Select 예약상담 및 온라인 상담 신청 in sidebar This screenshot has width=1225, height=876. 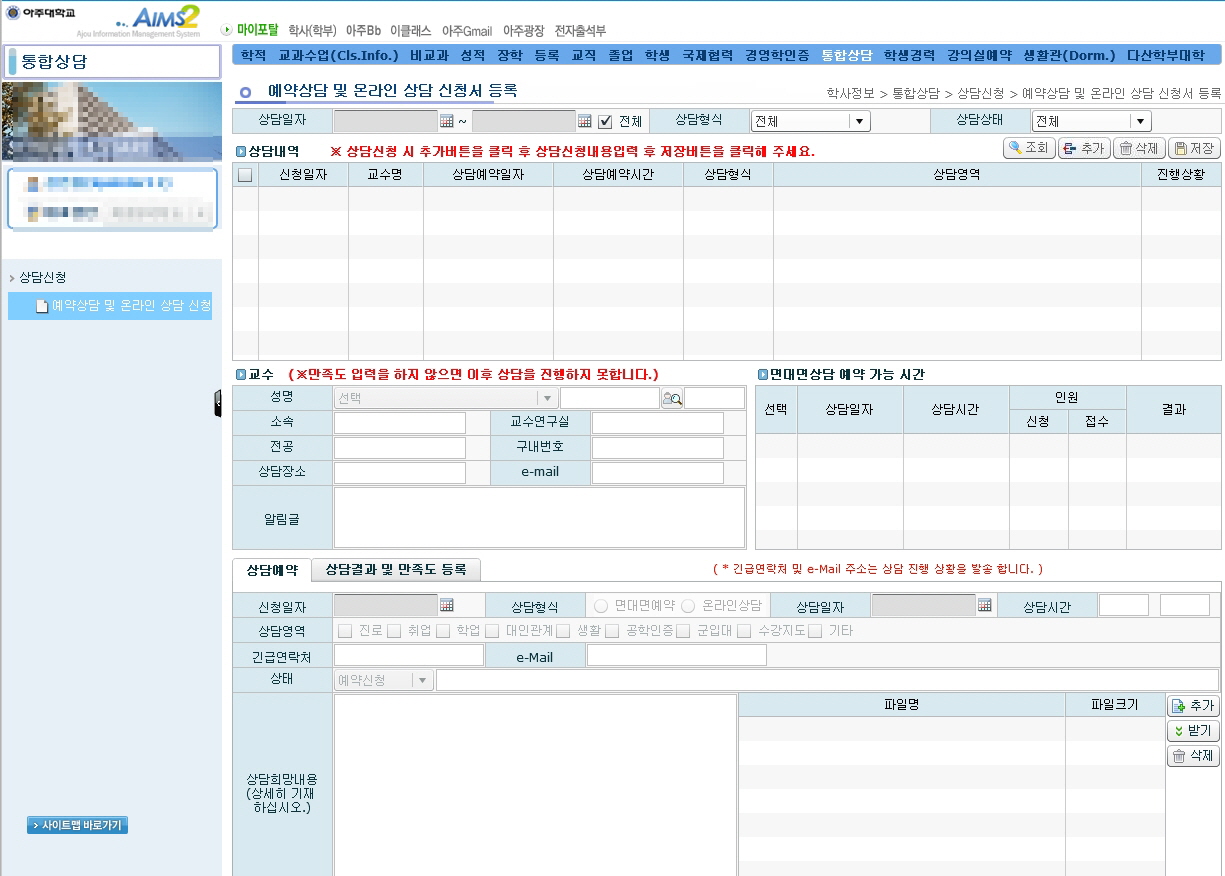tap(123, 305)
